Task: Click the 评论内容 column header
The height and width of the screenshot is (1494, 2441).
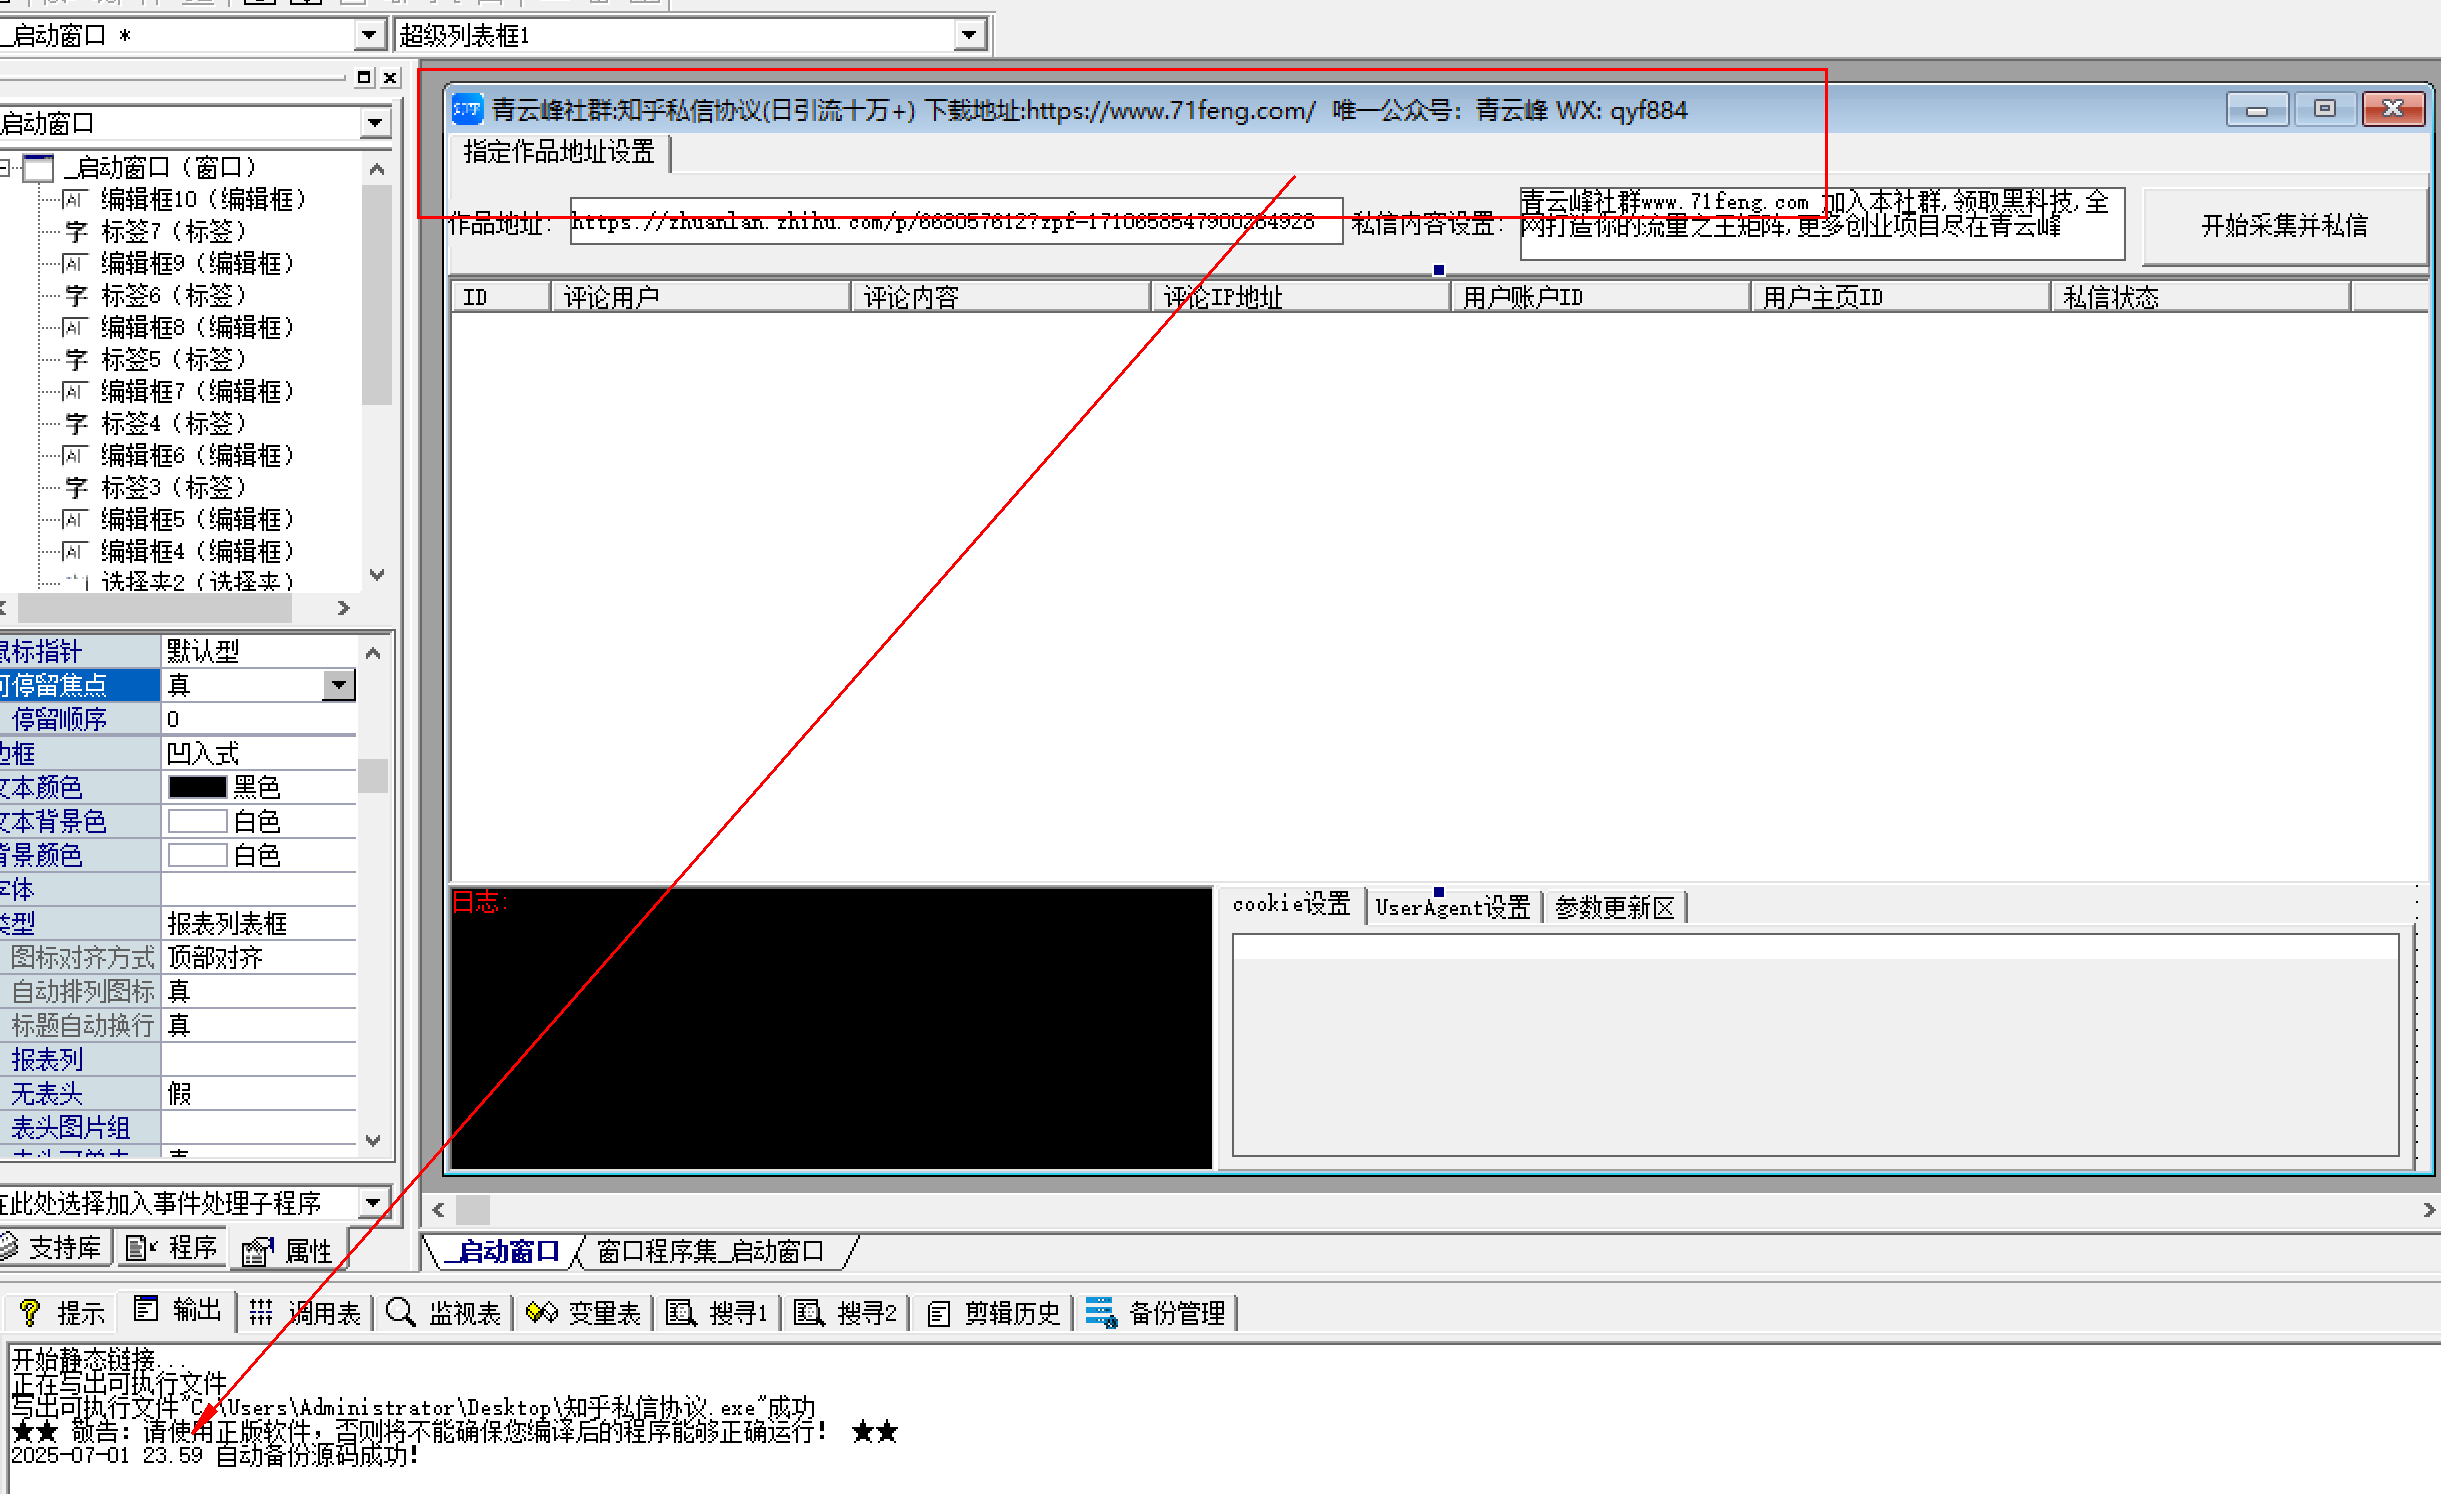Action: coord(1000,297)
